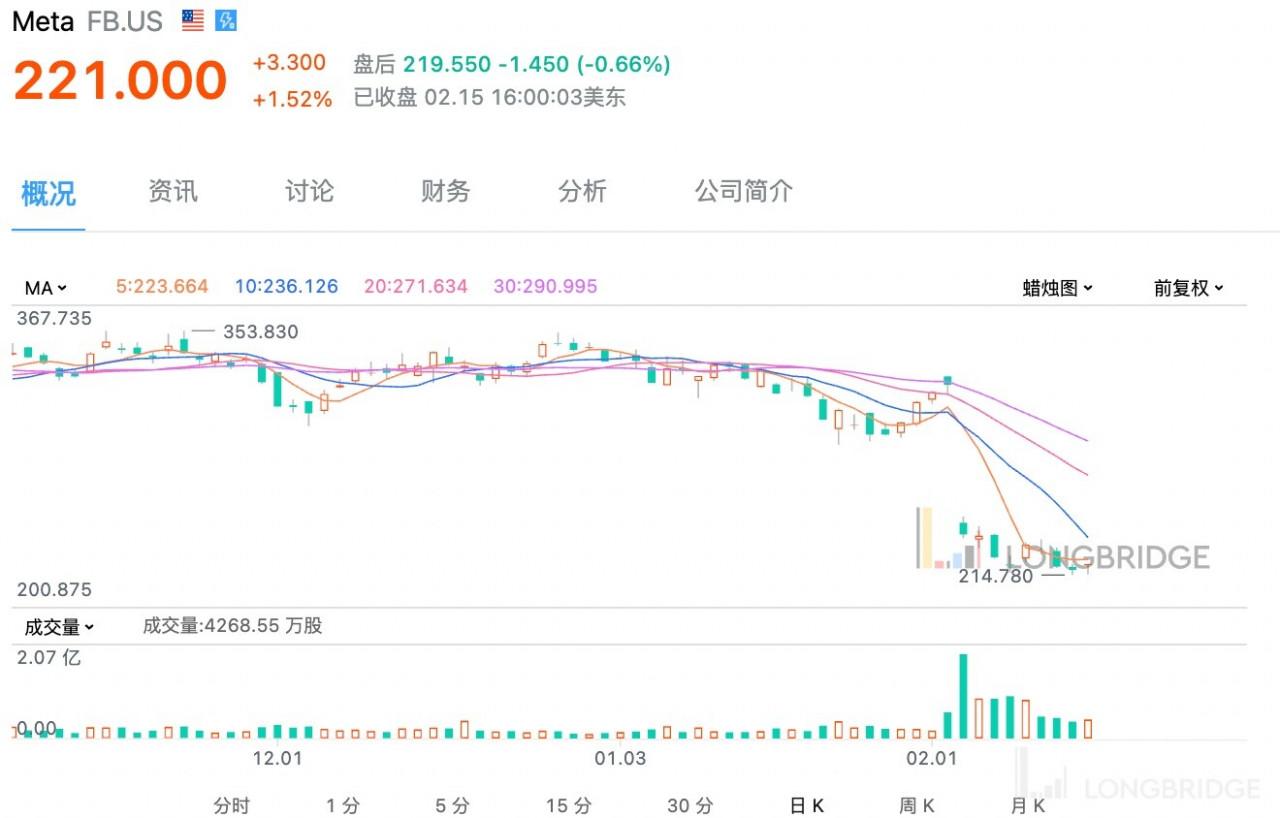
Task: Open the 公司简介 tab
Action: coord(743,191)
